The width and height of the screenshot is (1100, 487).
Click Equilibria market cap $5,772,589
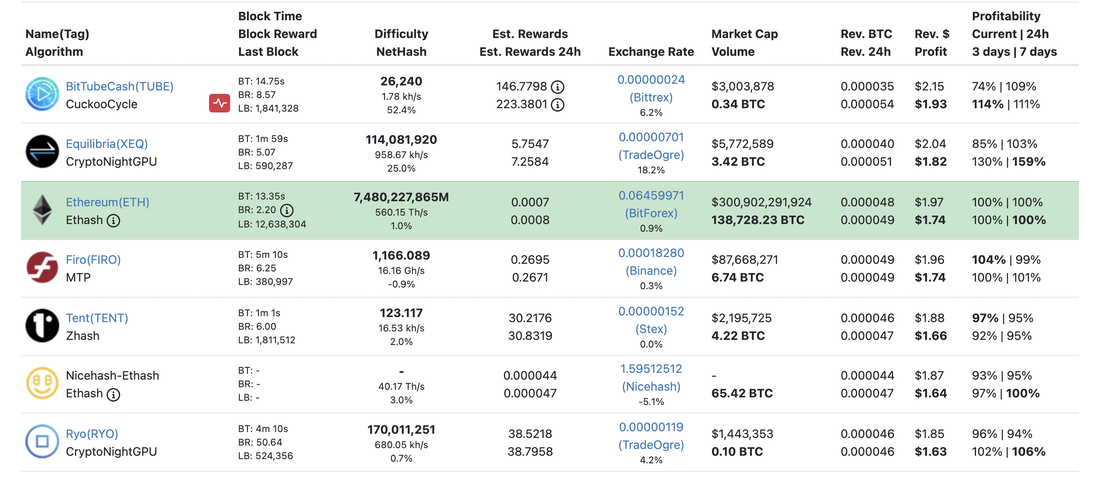[x=742, y=144]
